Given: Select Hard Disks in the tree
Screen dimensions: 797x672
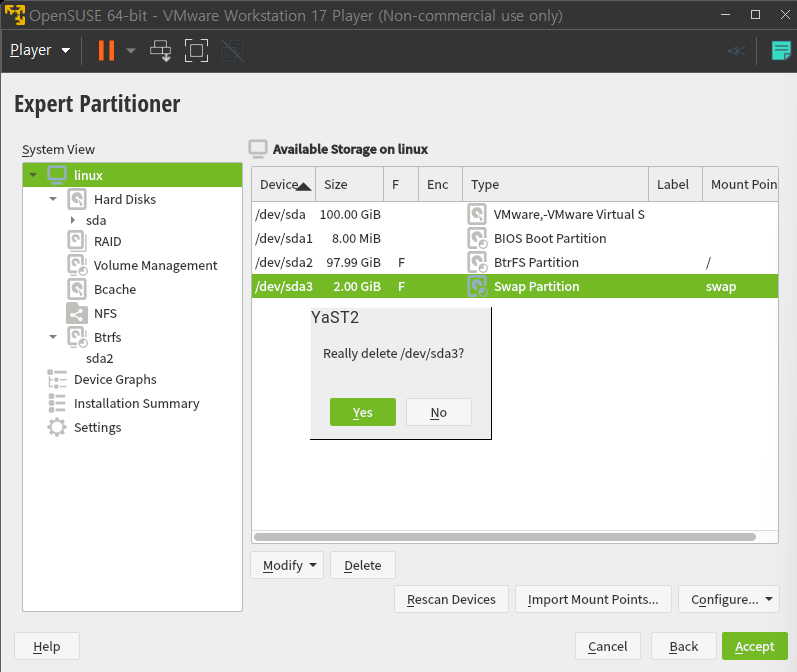Looking at the screenshot, I should click(x=125, y=199).
